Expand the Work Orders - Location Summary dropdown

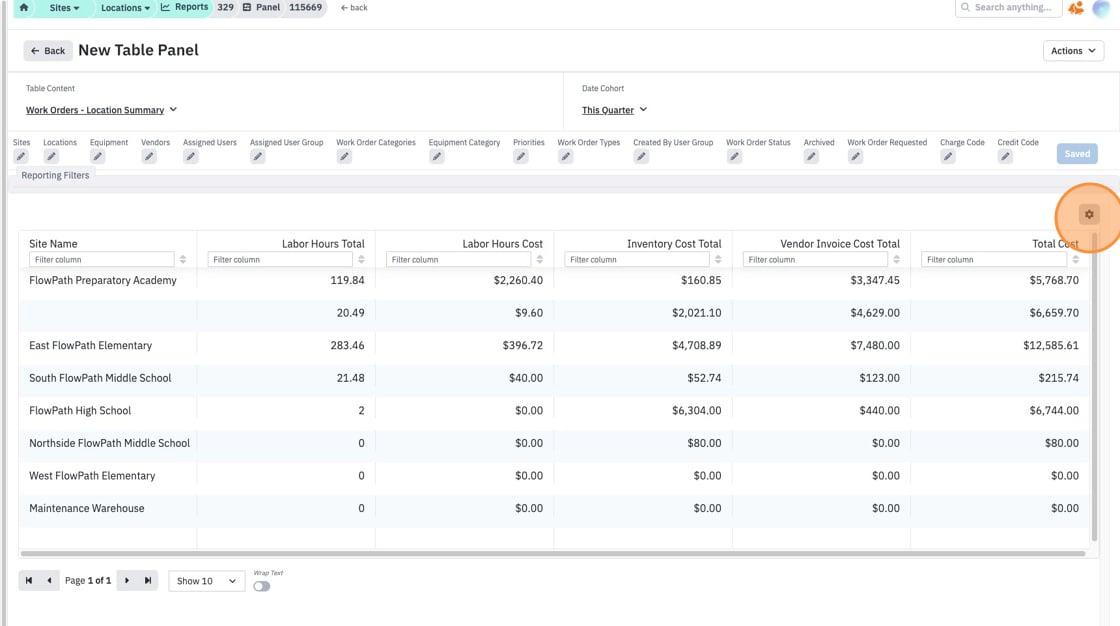click(101, 110)
